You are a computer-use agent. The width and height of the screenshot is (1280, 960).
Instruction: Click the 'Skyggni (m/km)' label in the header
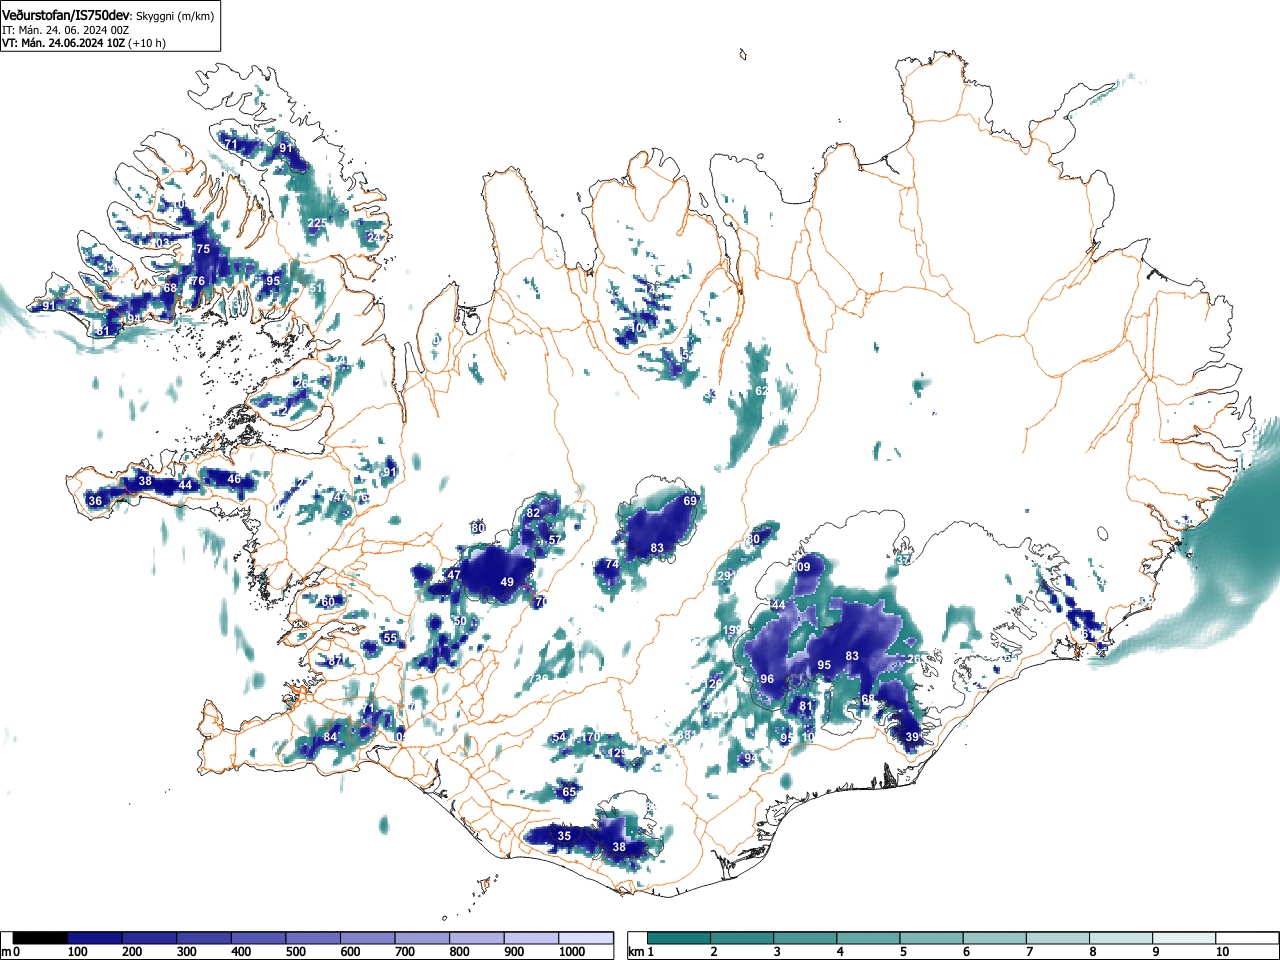tap(174, 16)
